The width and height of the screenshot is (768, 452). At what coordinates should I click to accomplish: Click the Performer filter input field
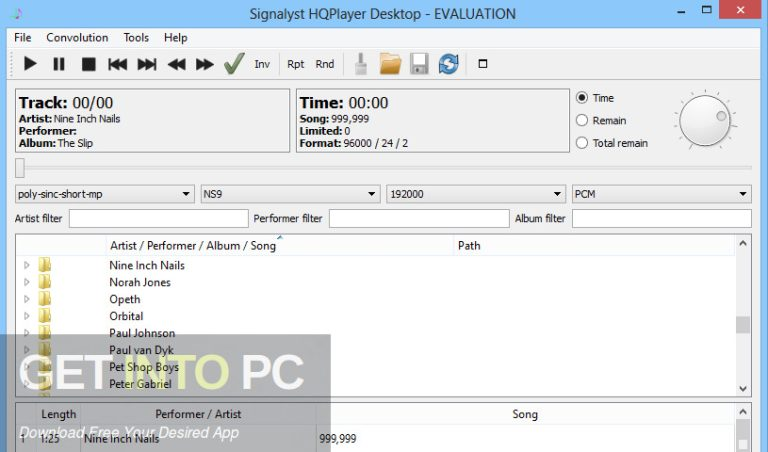pos(419,218)
